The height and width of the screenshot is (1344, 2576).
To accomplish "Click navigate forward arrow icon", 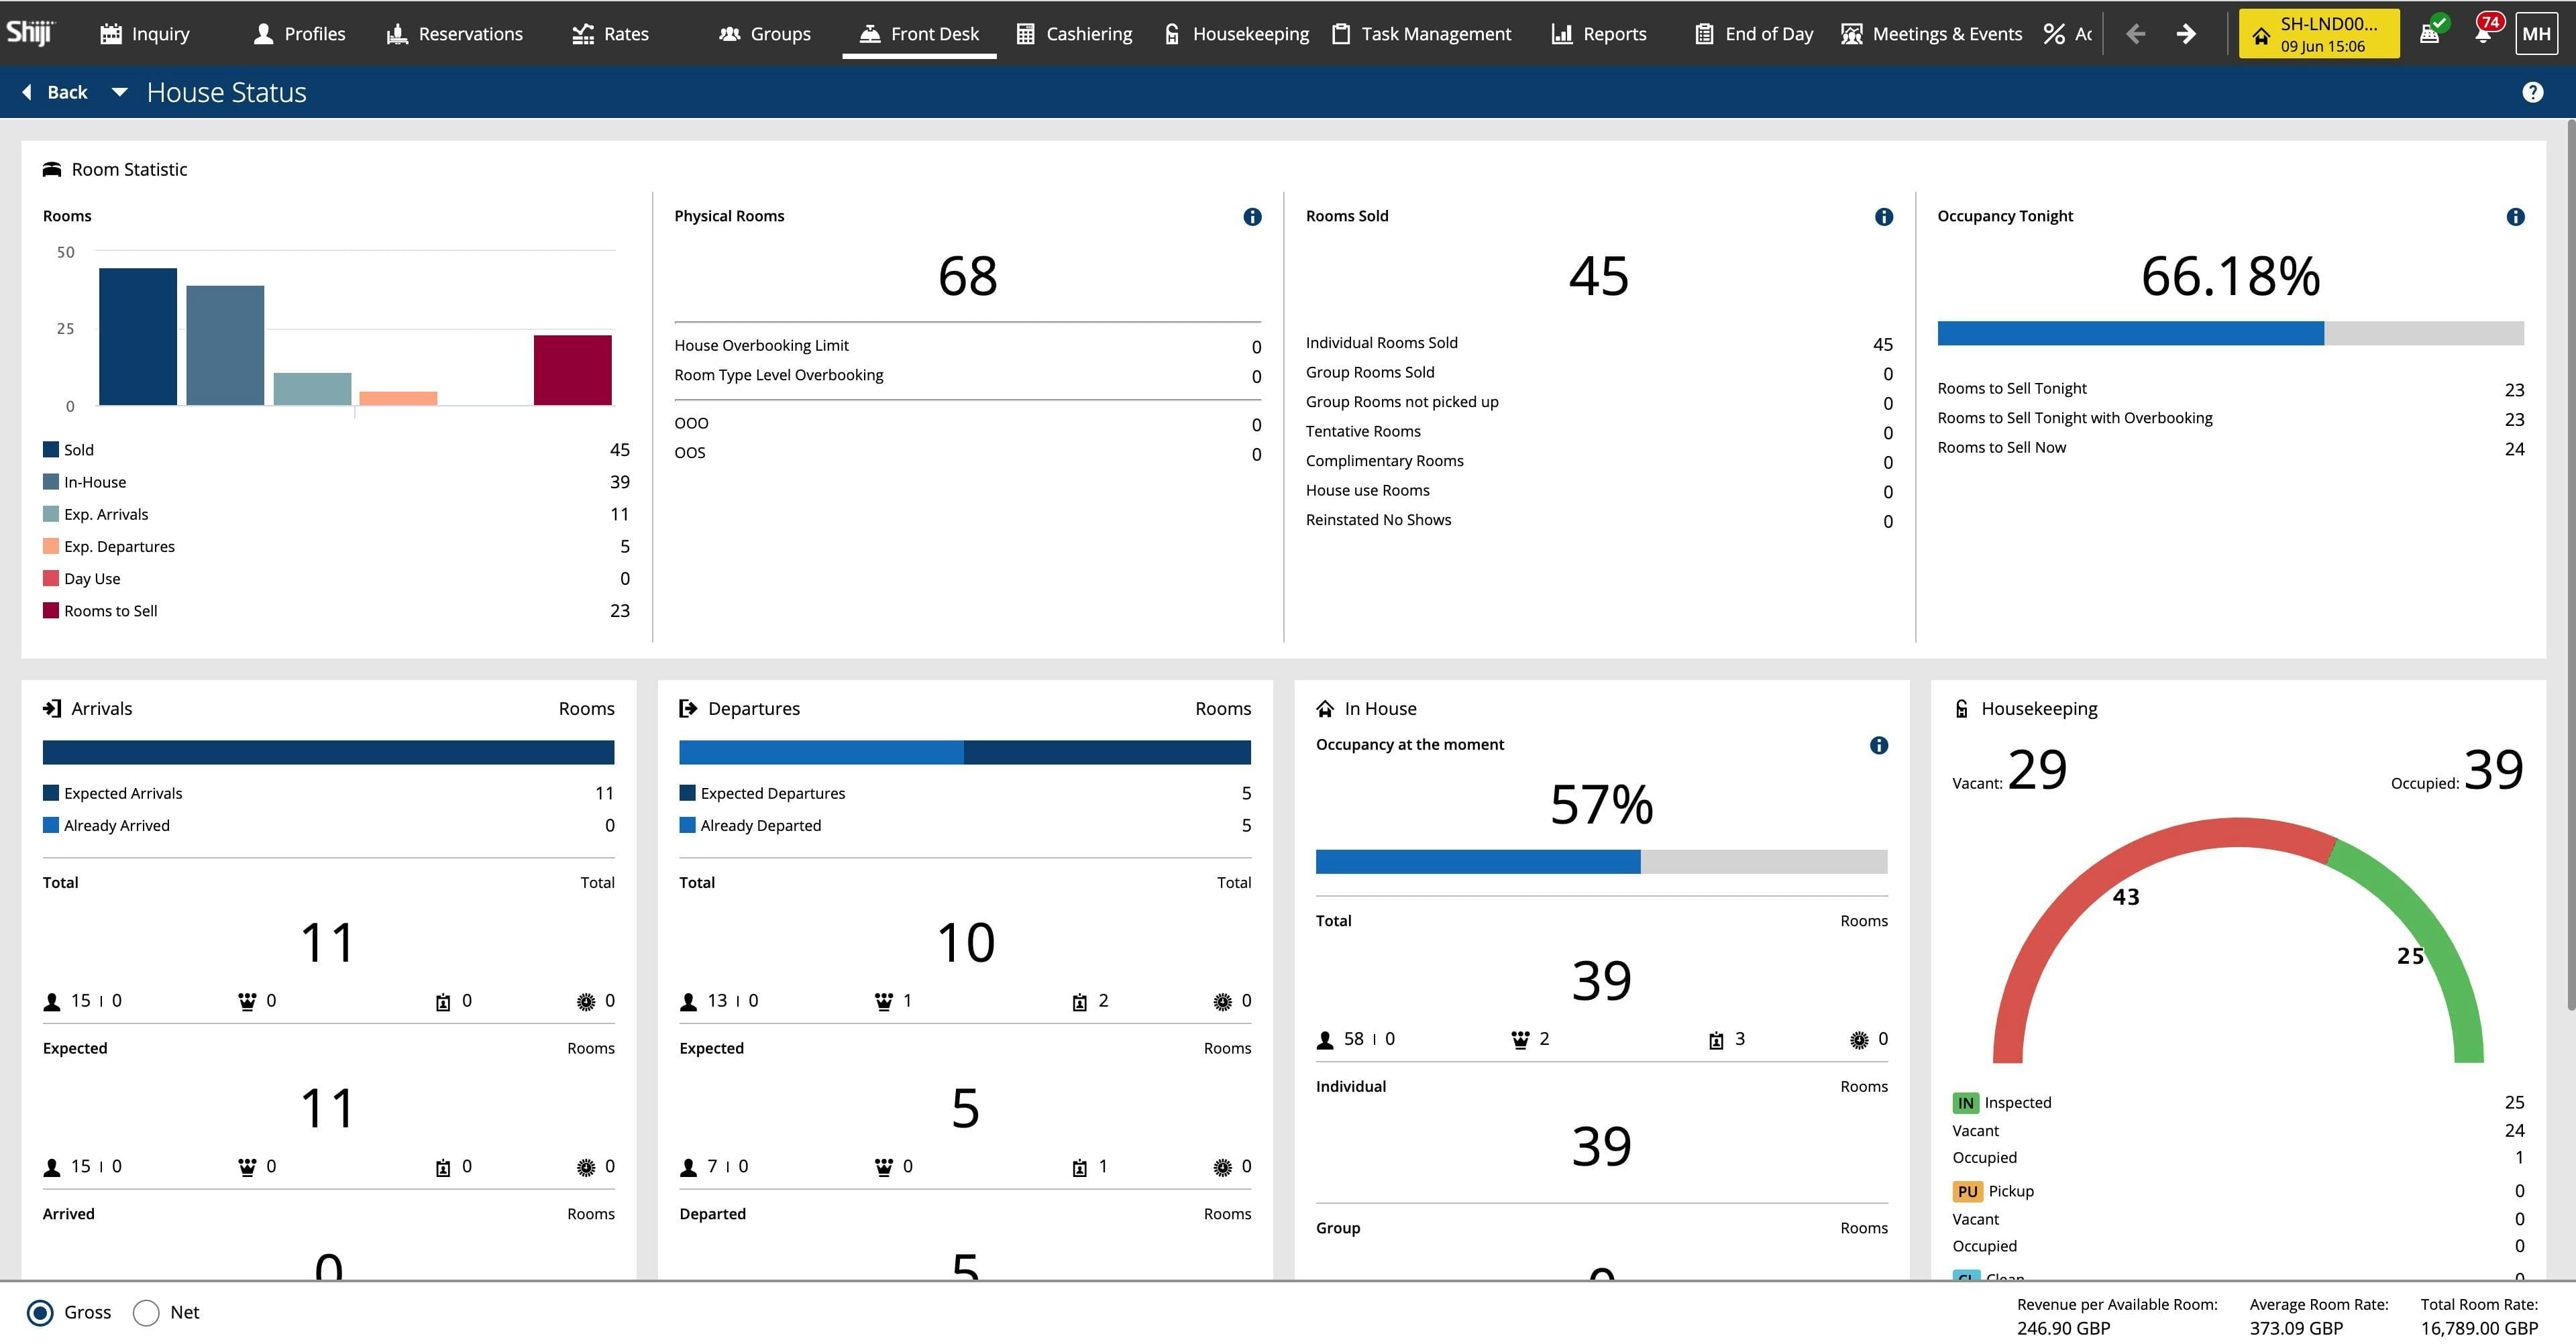I will coord(2186,34).
